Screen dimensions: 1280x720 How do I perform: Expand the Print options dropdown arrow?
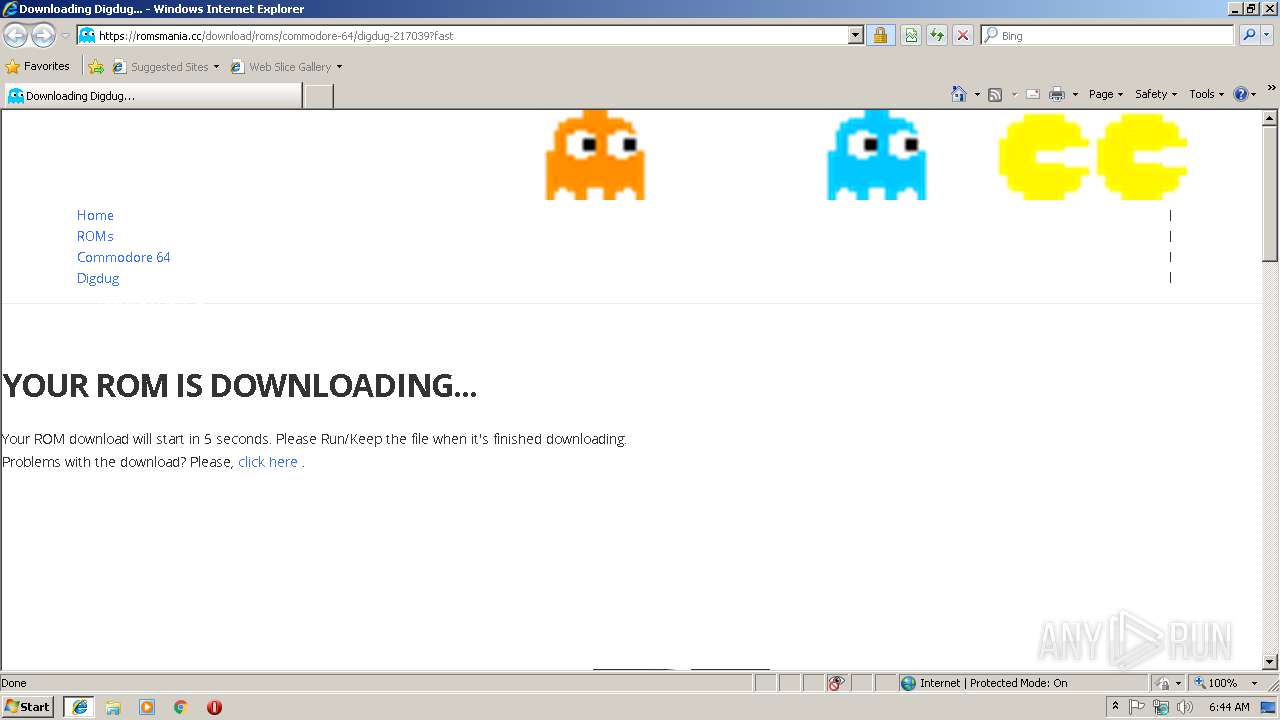pos(1075,94)
